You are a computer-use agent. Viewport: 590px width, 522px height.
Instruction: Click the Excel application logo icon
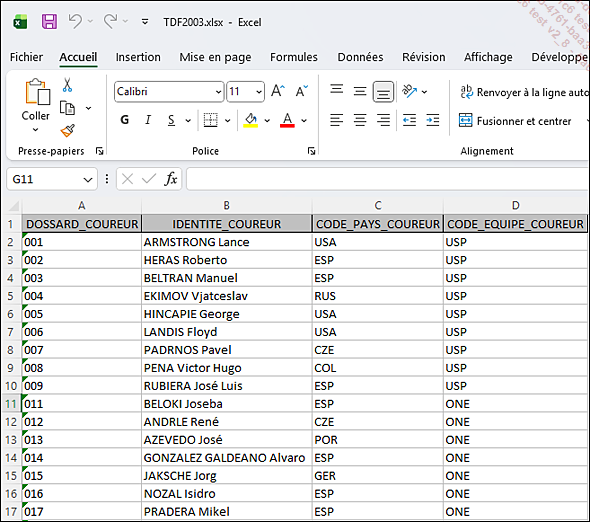click(x=20, y=22)
